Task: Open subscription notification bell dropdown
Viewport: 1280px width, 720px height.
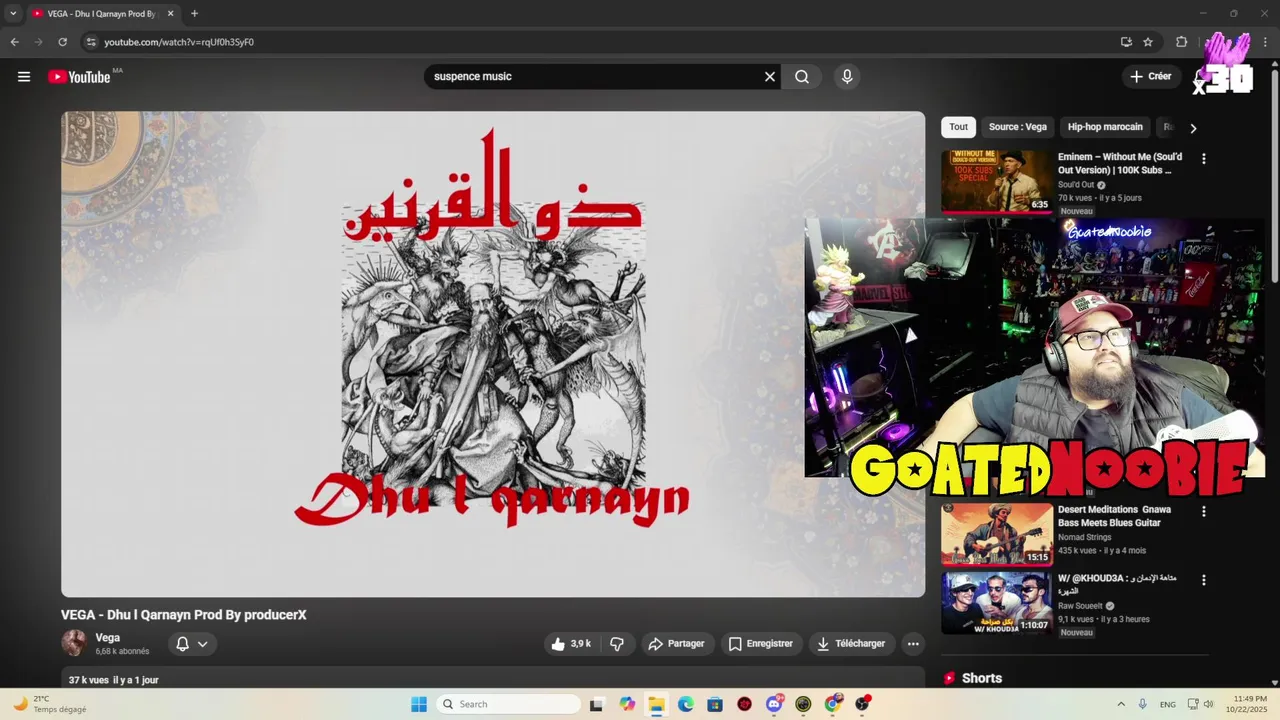Action: click(x=192, y=644)
